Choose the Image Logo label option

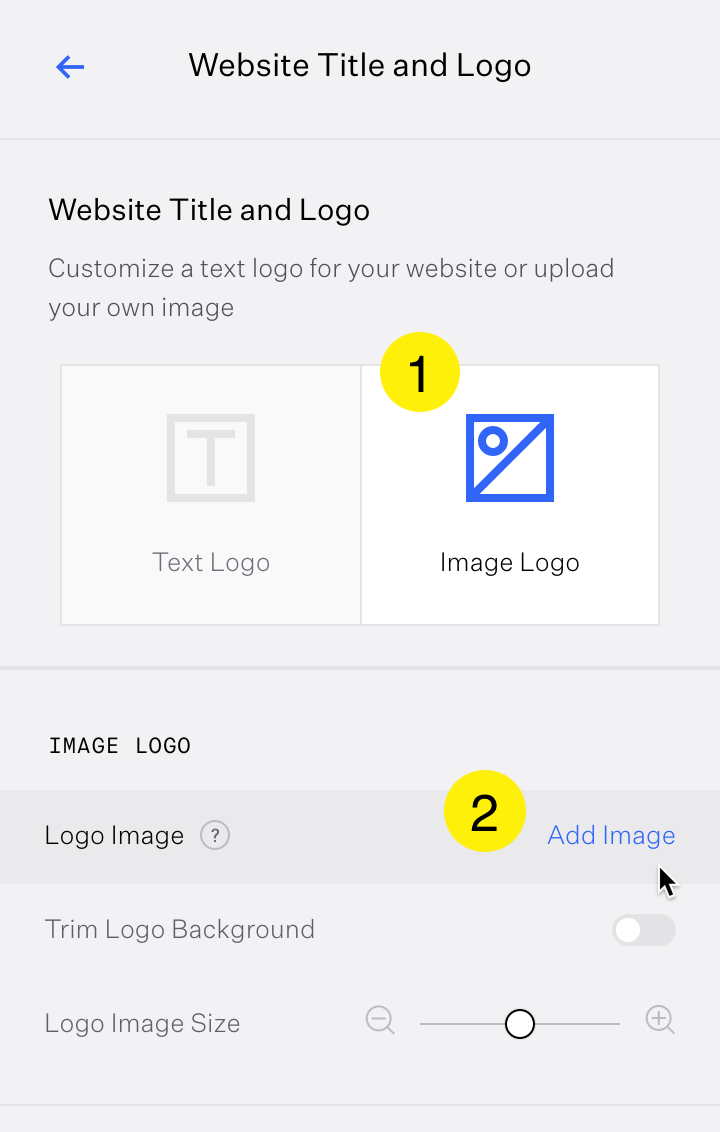510,562
